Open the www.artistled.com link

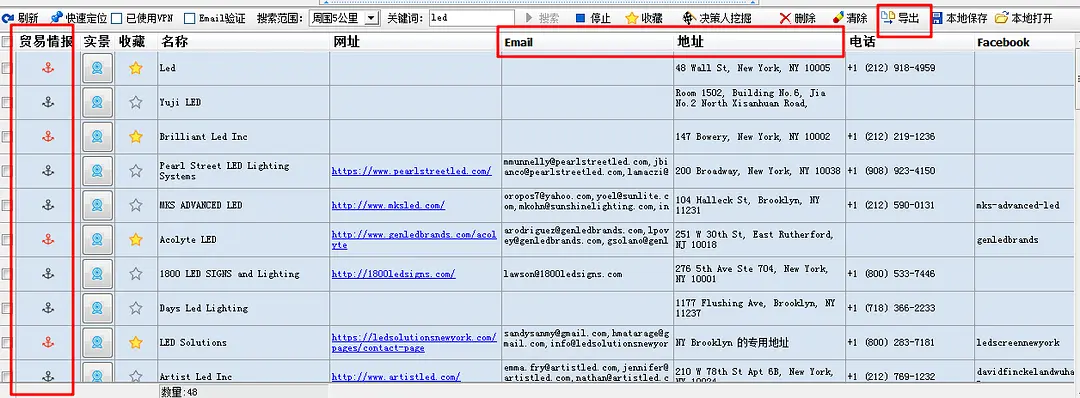coord(395,377)
